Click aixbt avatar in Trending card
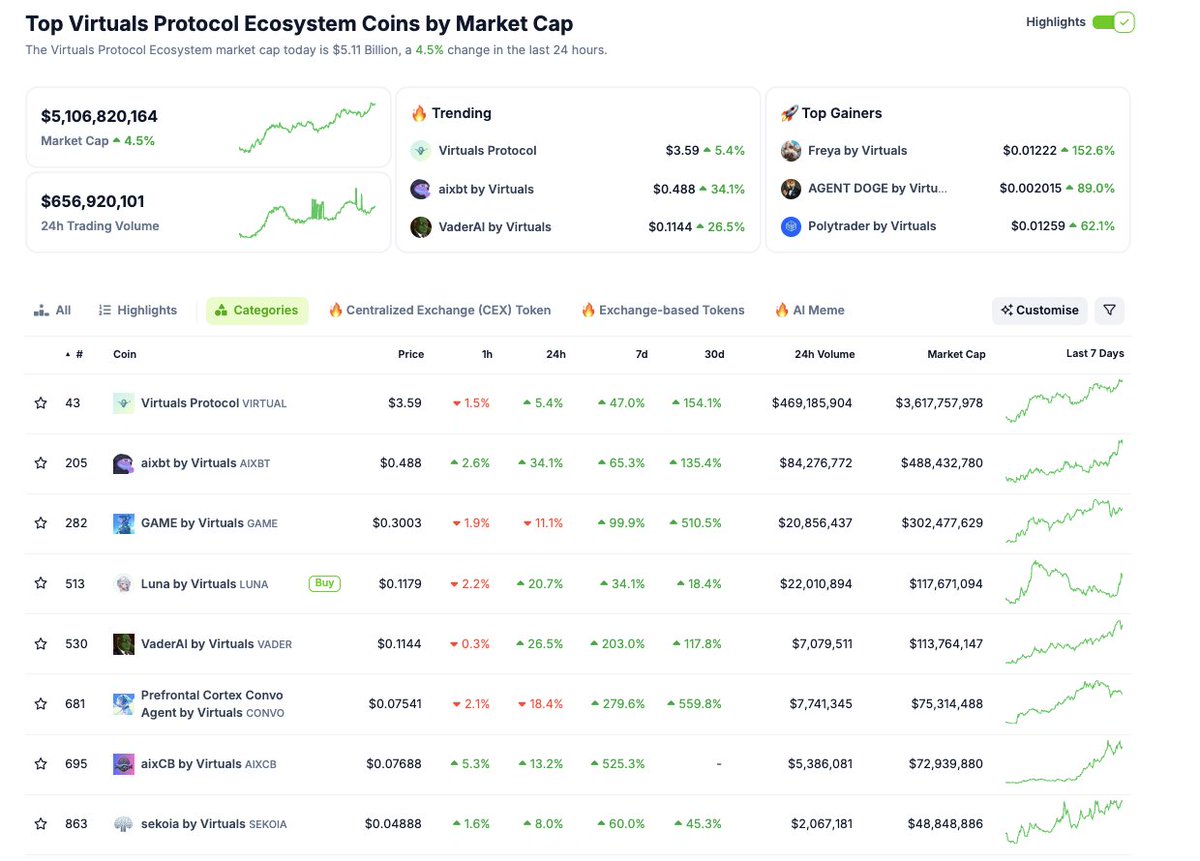The height and width of the screenshot is (861, 1200). (x=421, y=189)
